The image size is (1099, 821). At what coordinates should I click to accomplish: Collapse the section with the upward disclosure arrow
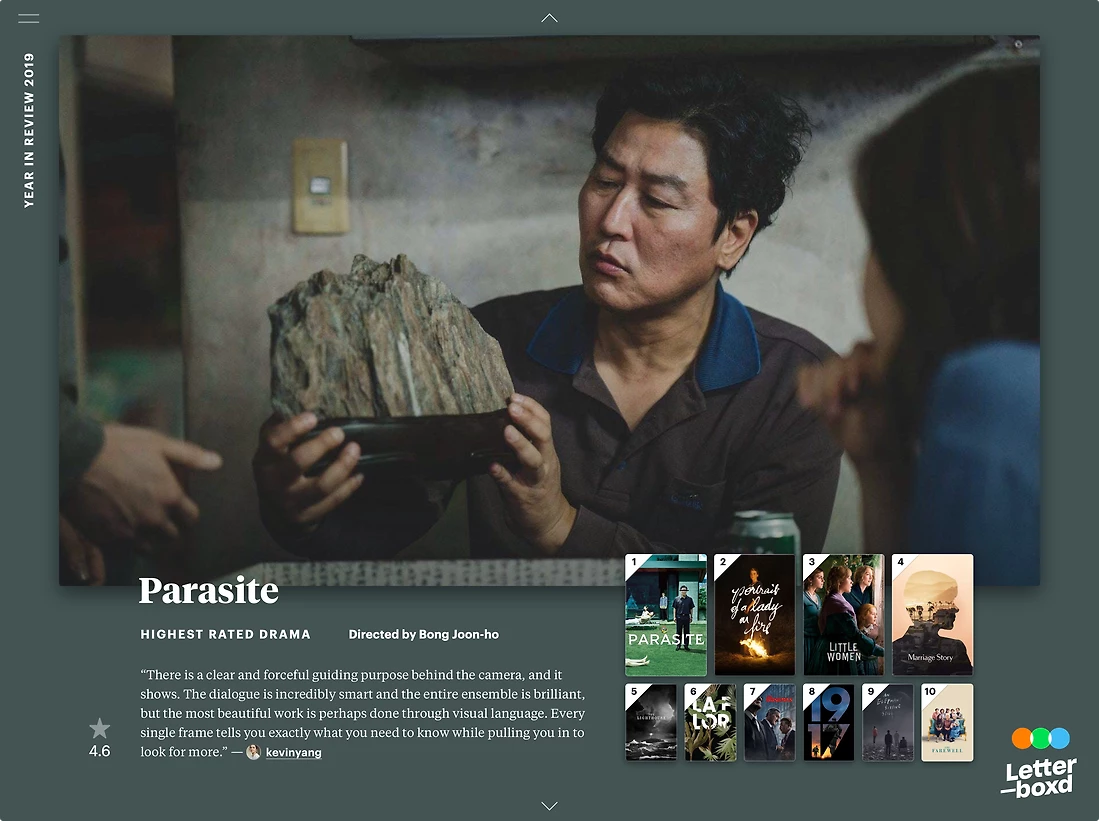(549, 17)
